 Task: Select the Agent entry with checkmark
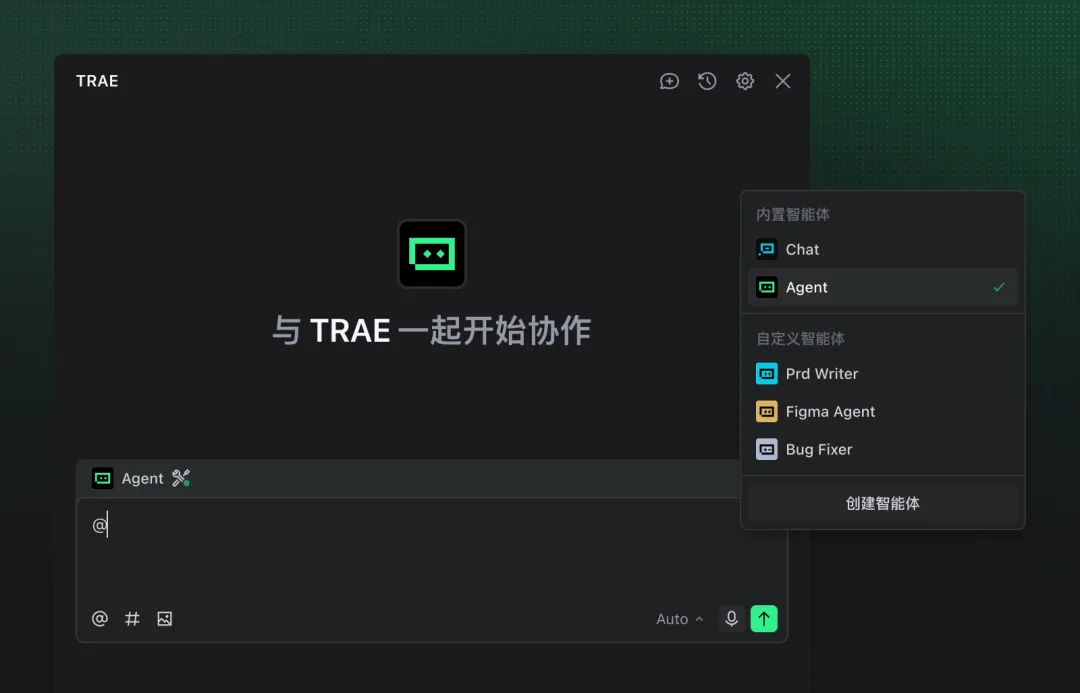point(882,287)
